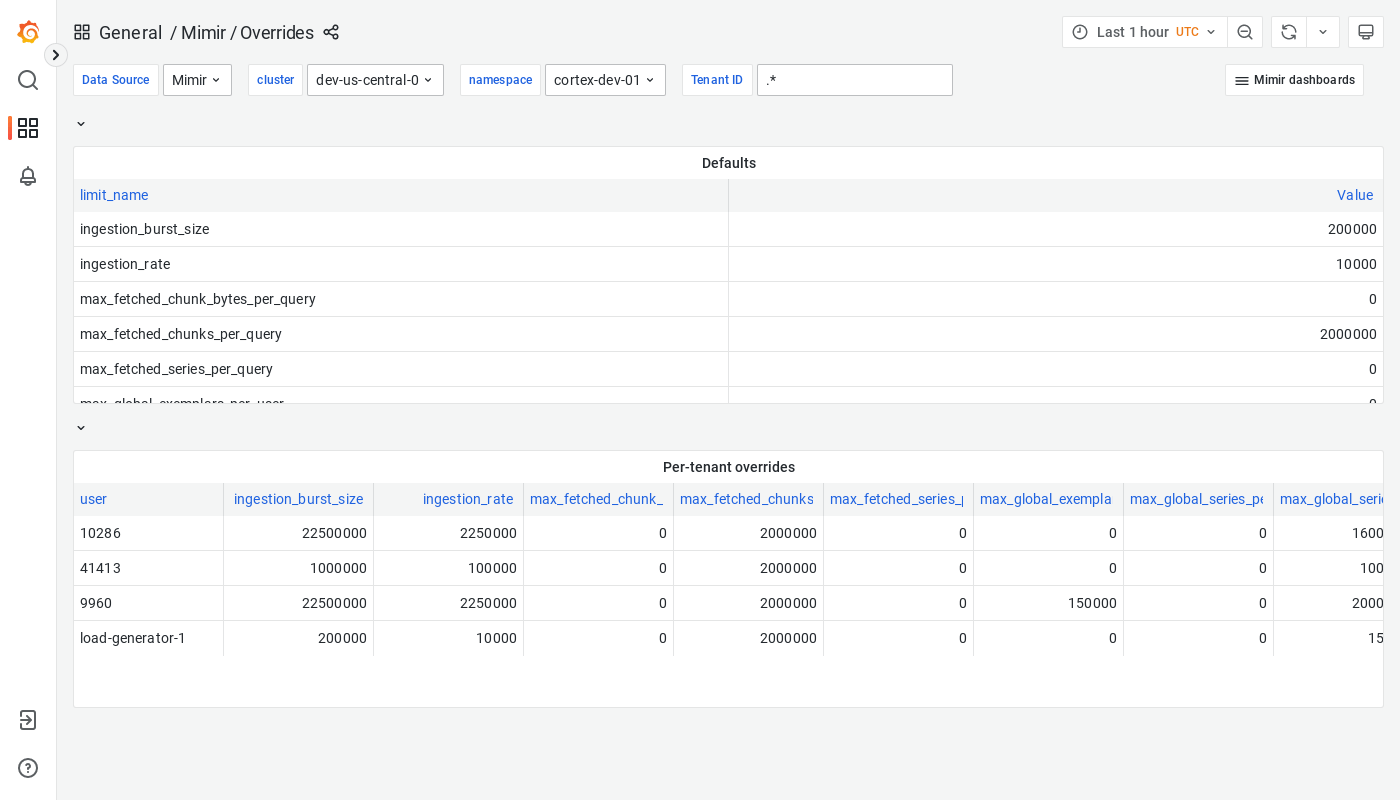Zoom out the time range with magnifier icon
Viewport: 1400px width, 800px height.
pyautogui.click(x=1245, y=32)
